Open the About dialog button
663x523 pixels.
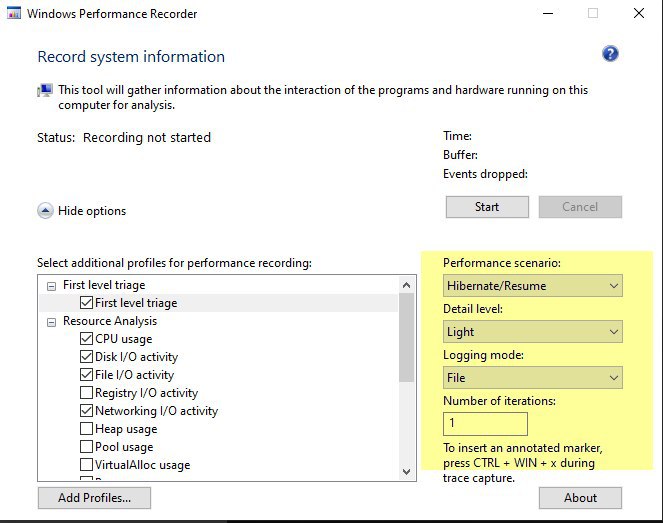[x=580, y=498]
